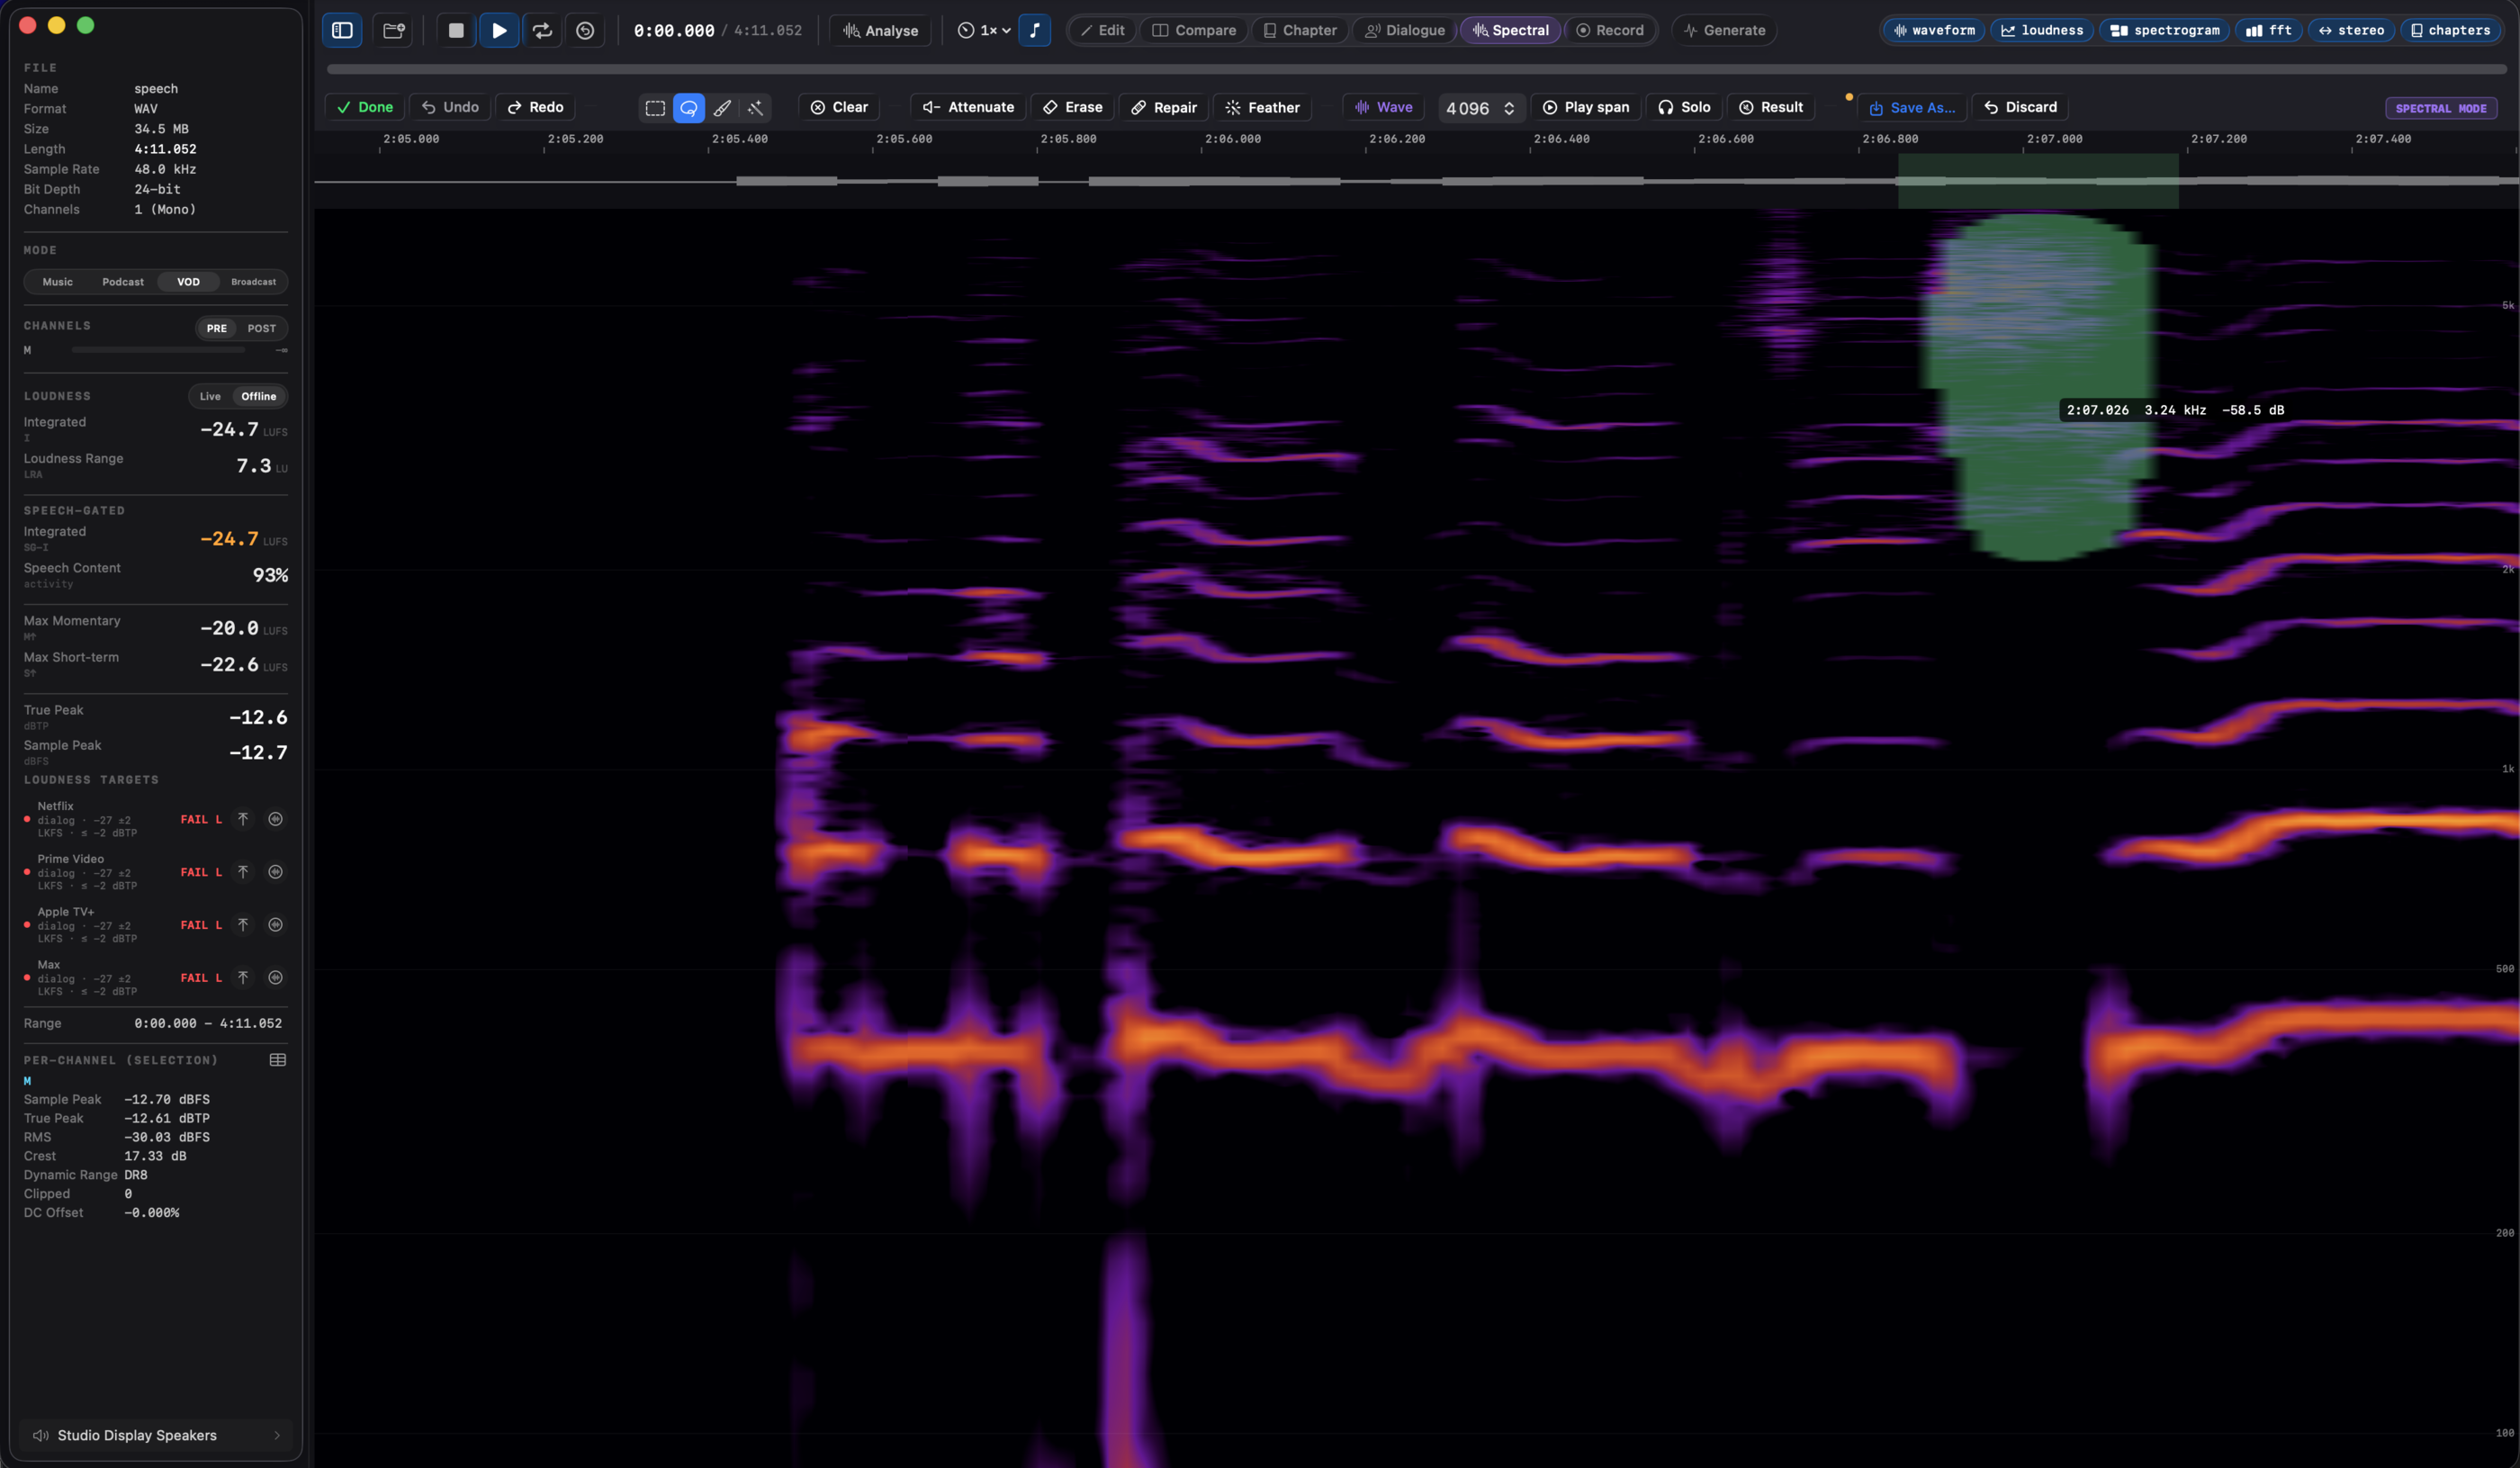The image size is (2520, 1468).
Task: Click Prime Video target normalize arrow icon
Action: pyautogui.click(x=243, y=872)
